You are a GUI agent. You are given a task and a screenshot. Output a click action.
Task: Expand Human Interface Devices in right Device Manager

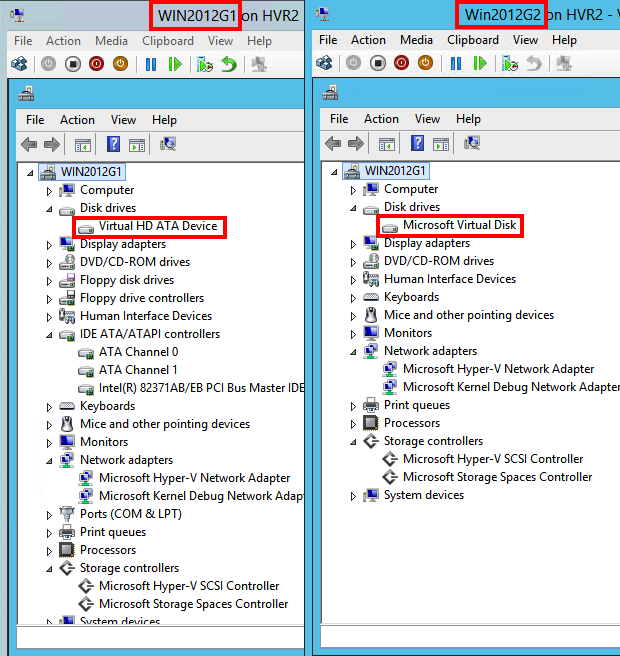354,280
